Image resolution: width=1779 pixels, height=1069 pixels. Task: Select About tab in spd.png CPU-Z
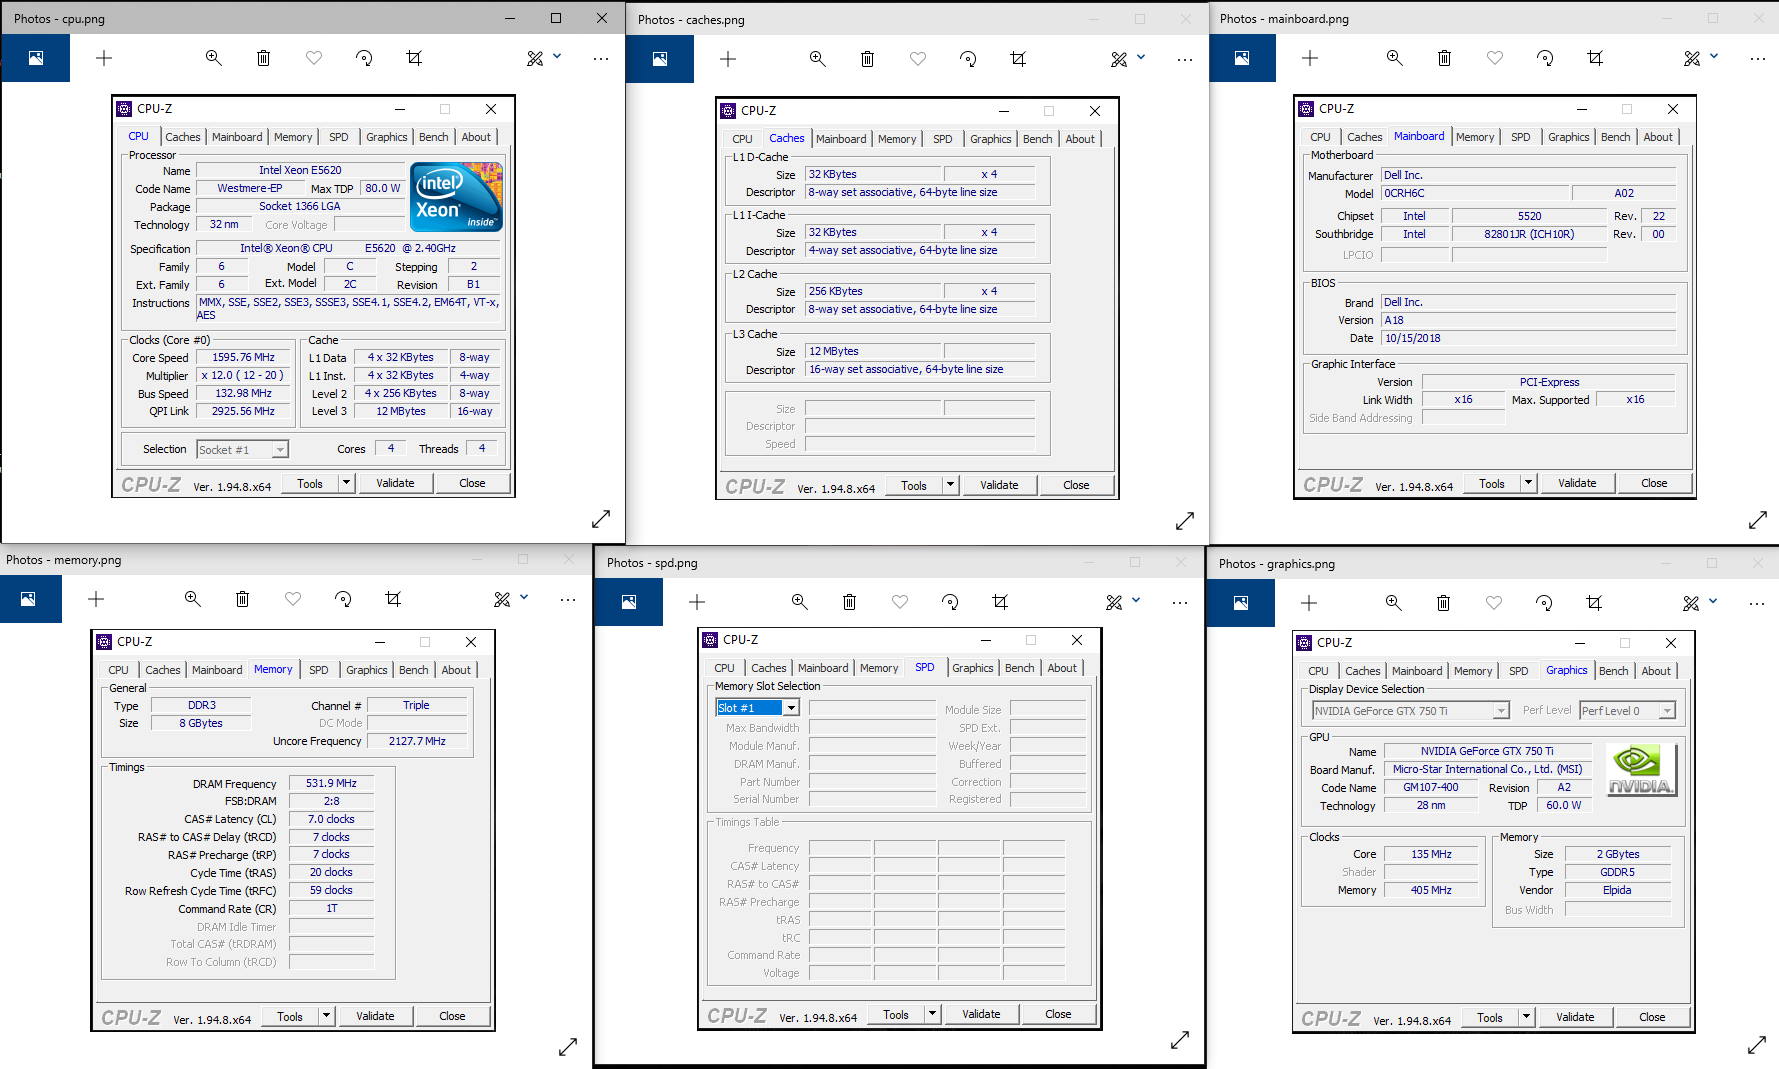pos(1062,668)
